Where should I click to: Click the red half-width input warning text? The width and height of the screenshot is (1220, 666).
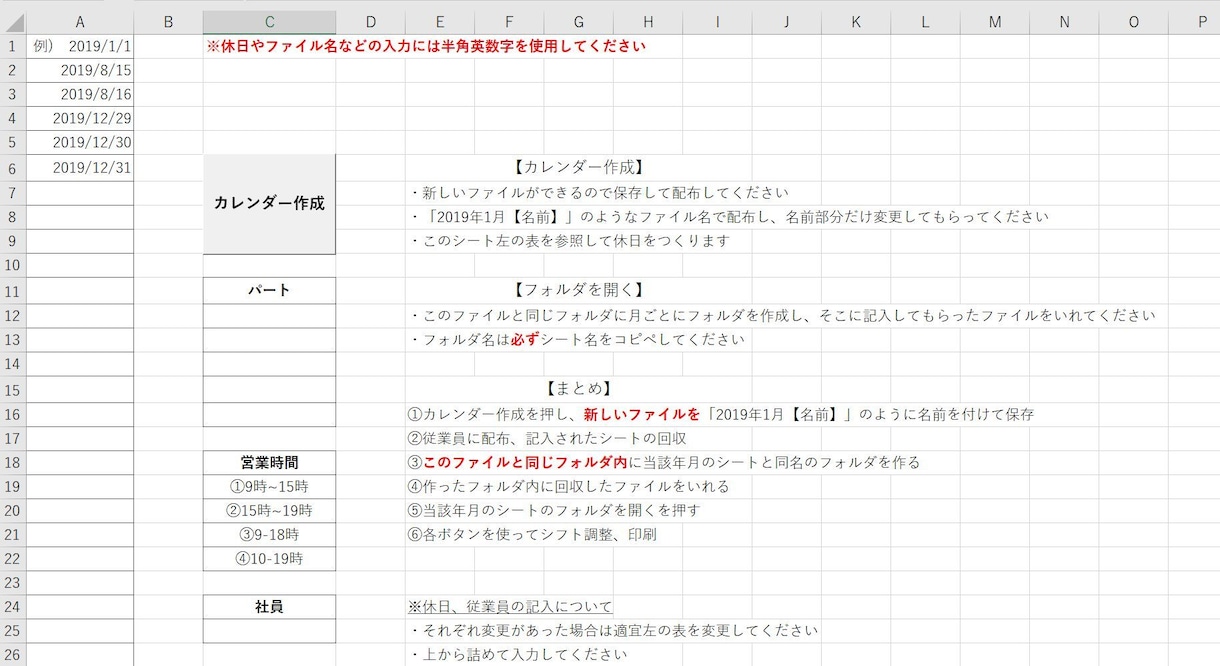tap(426, 46)
